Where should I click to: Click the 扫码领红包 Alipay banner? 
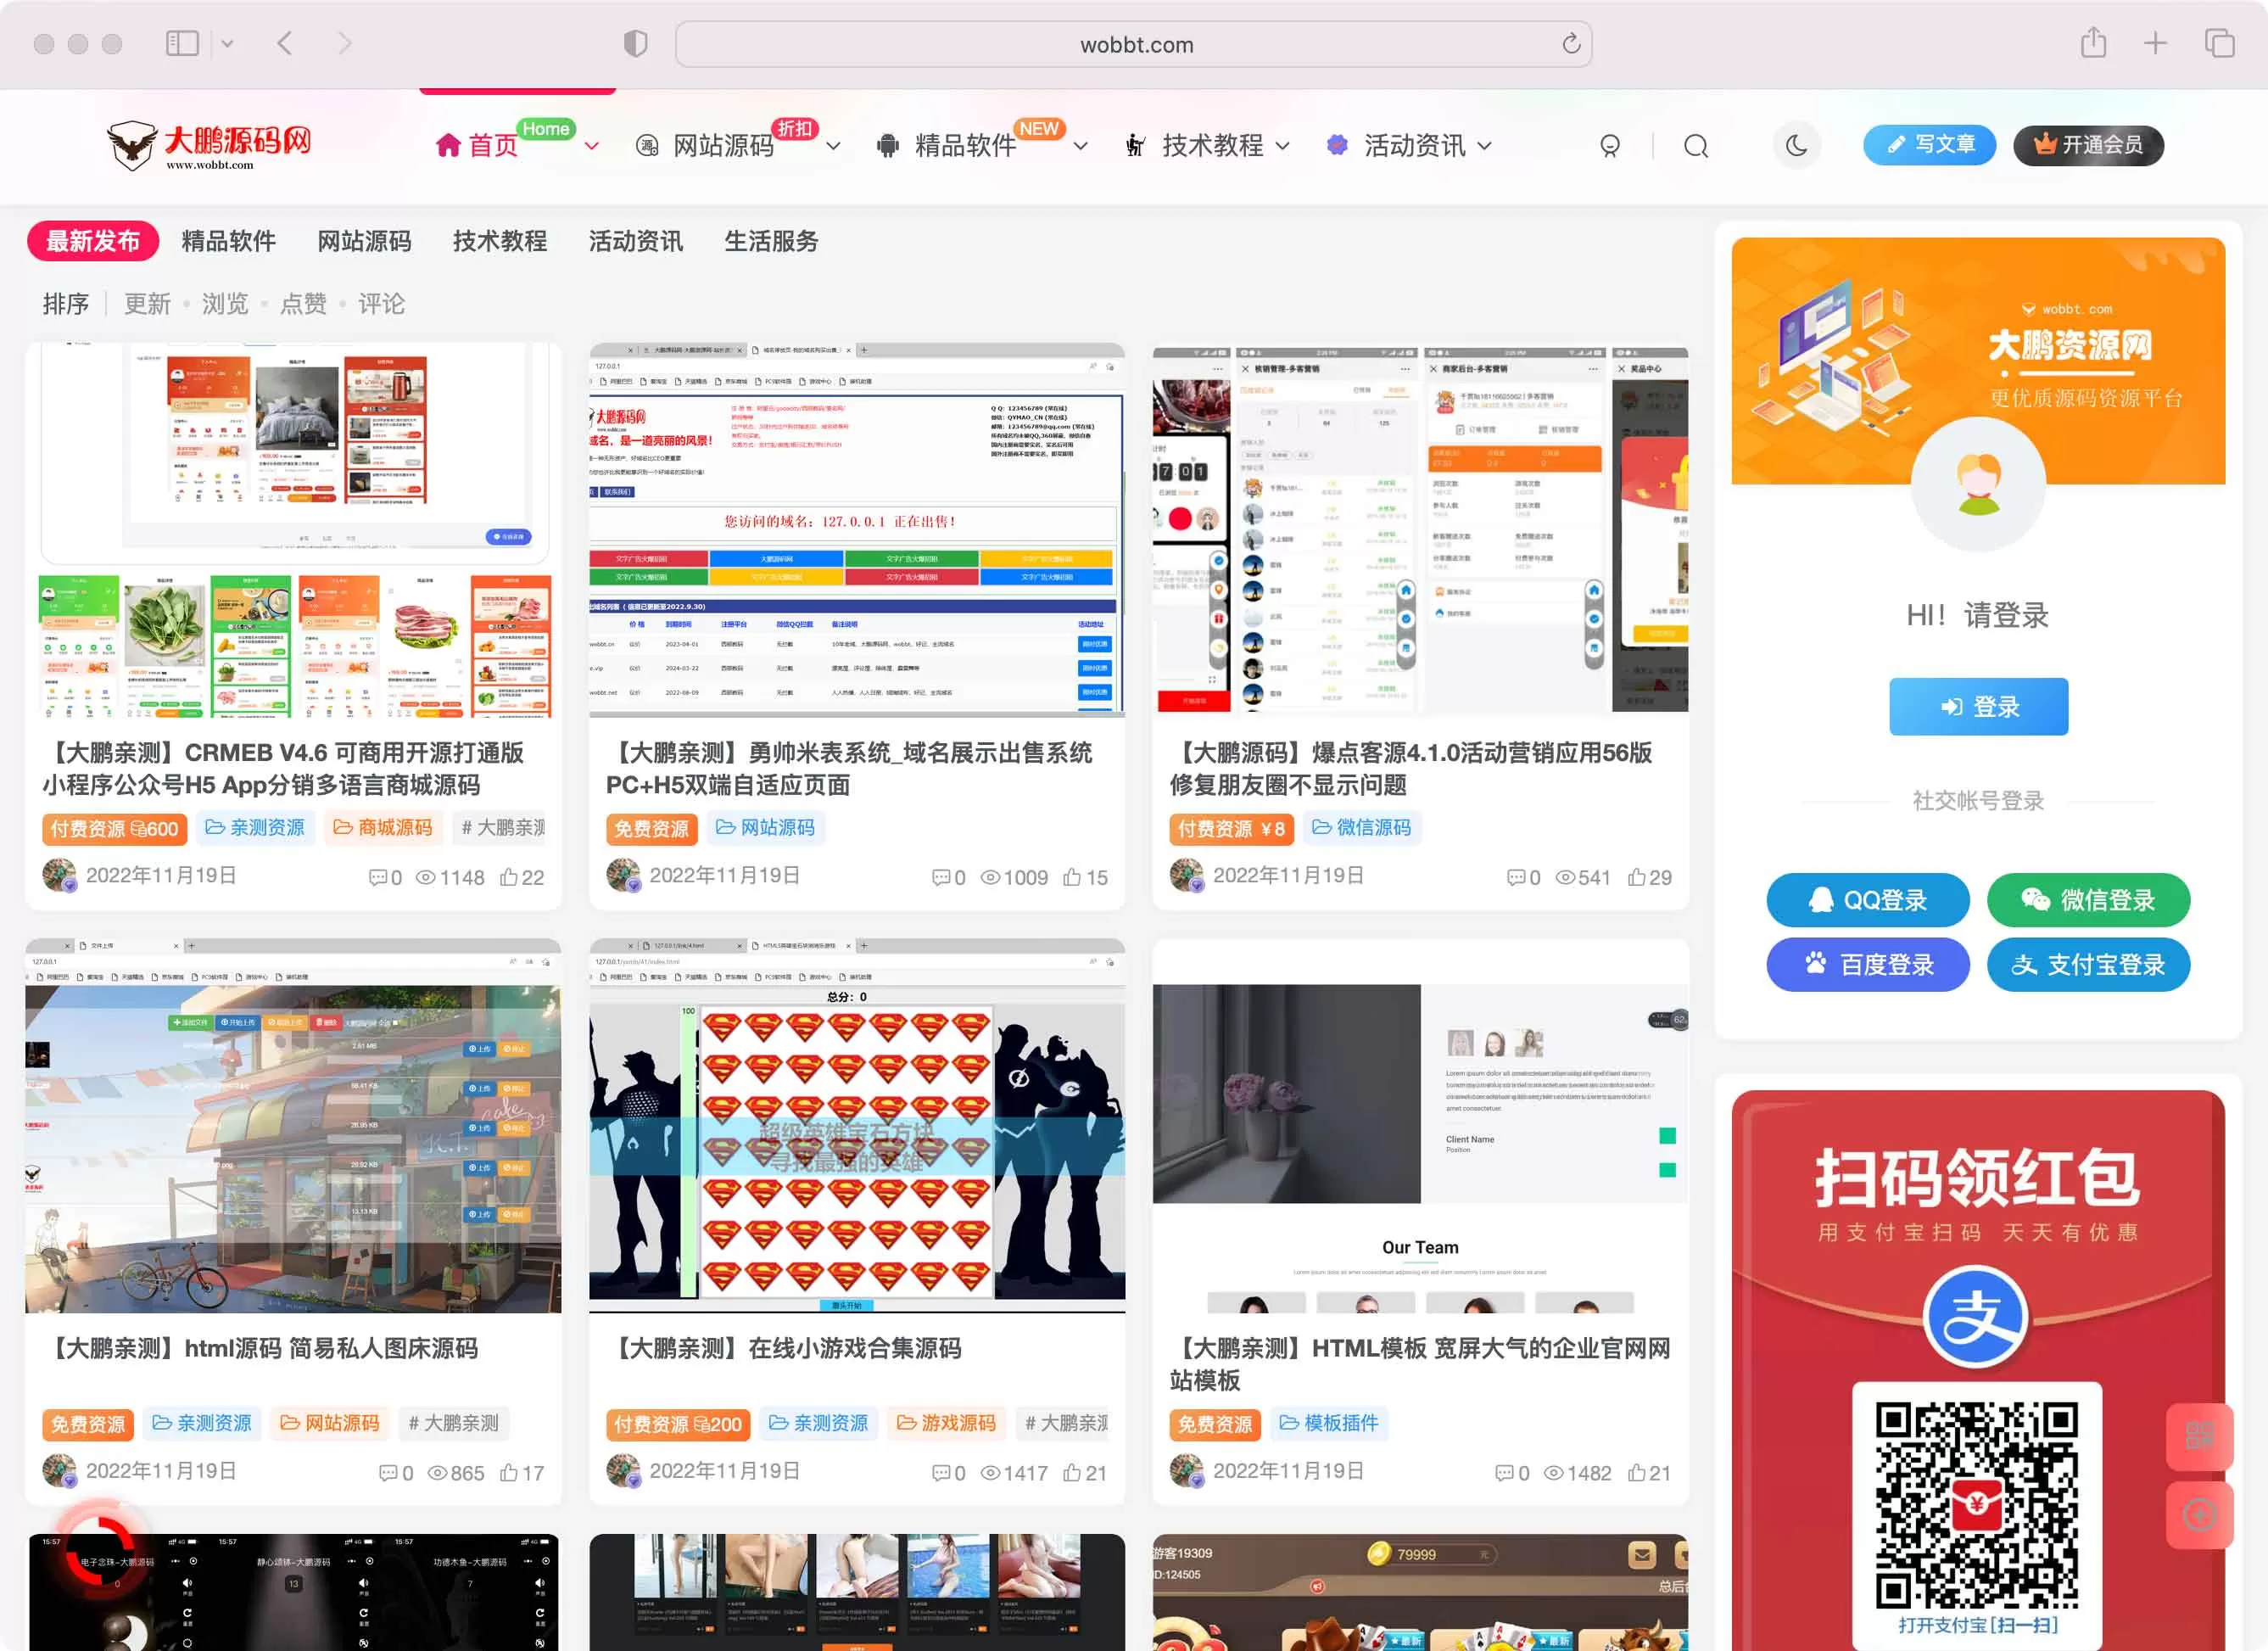1978,1370
